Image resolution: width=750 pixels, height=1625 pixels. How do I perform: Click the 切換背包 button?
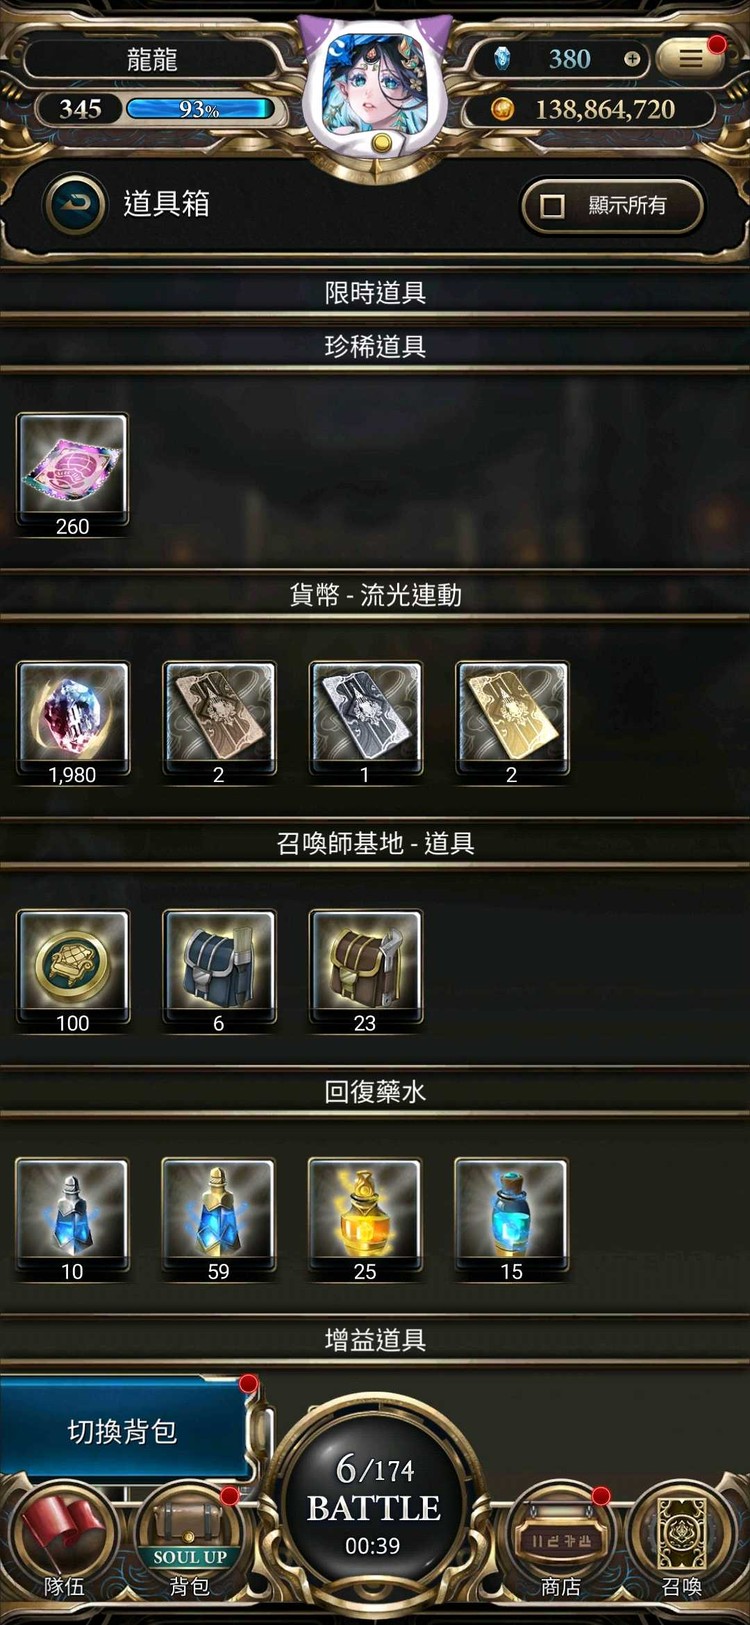click(123, 1431)
